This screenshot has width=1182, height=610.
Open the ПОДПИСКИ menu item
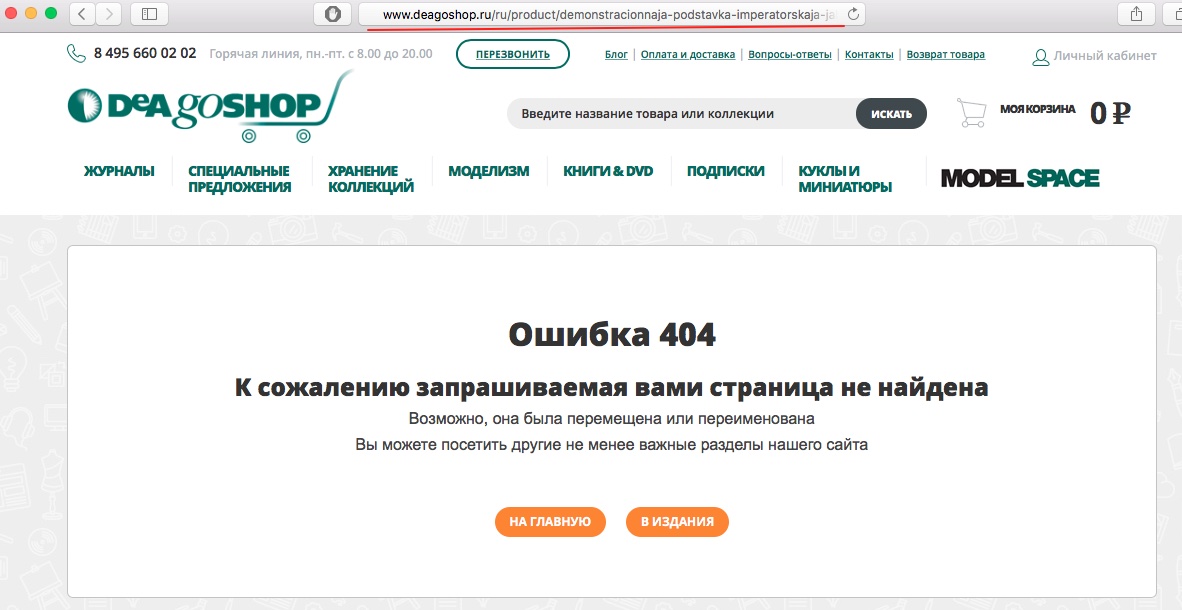[x=725, y=171]
